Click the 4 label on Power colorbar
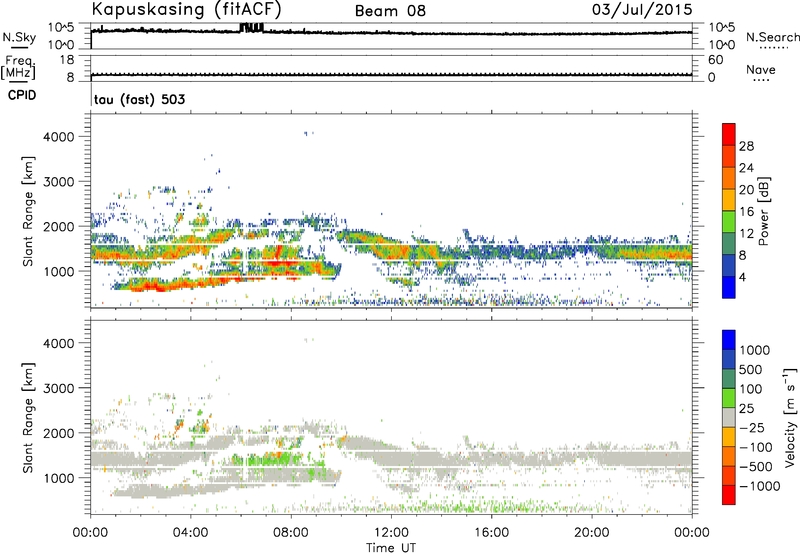Image resolution: width=800 pixels, height=554 pixels. (742, 277)
